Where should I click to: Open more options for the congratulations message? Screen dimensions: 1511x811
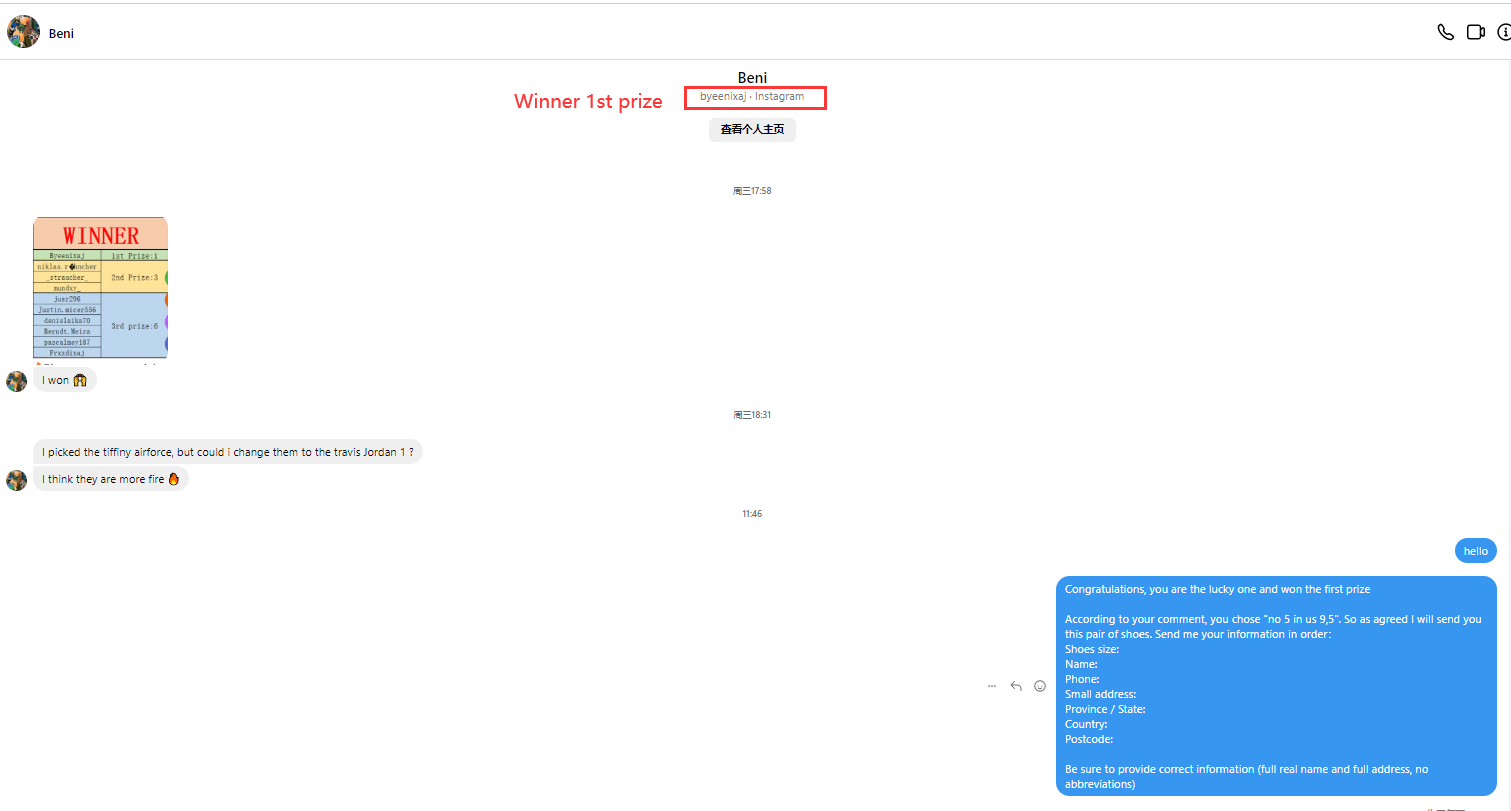pos(992,686)
